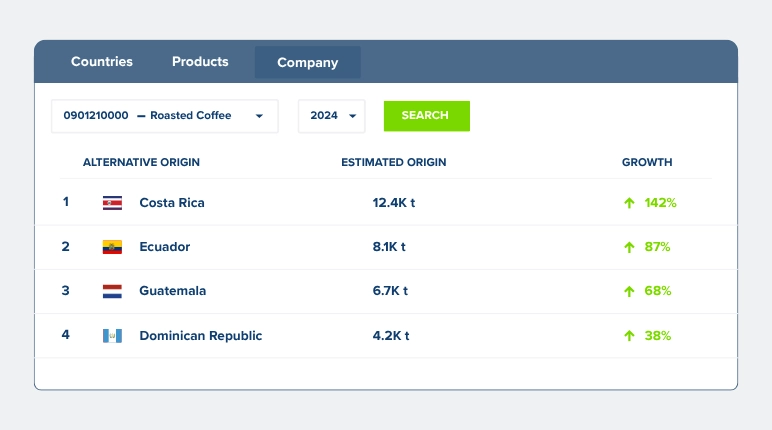Click the 38% growth value
This screenshot has width=772, height=430.
pyautogui.click(x=658, y=335)
